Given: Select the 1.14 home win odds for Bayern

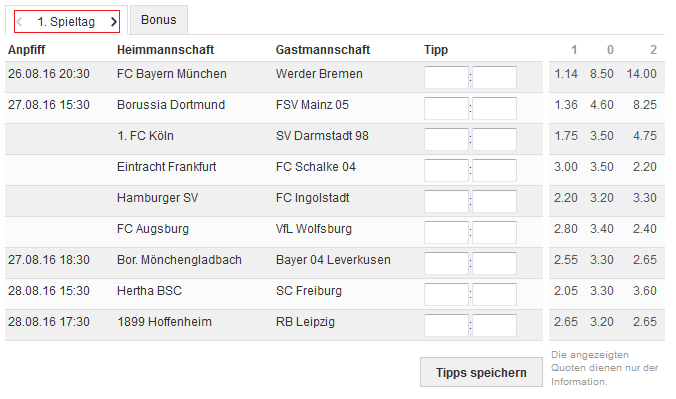Looking at the screenshot, I should click(x=566, y=74).
